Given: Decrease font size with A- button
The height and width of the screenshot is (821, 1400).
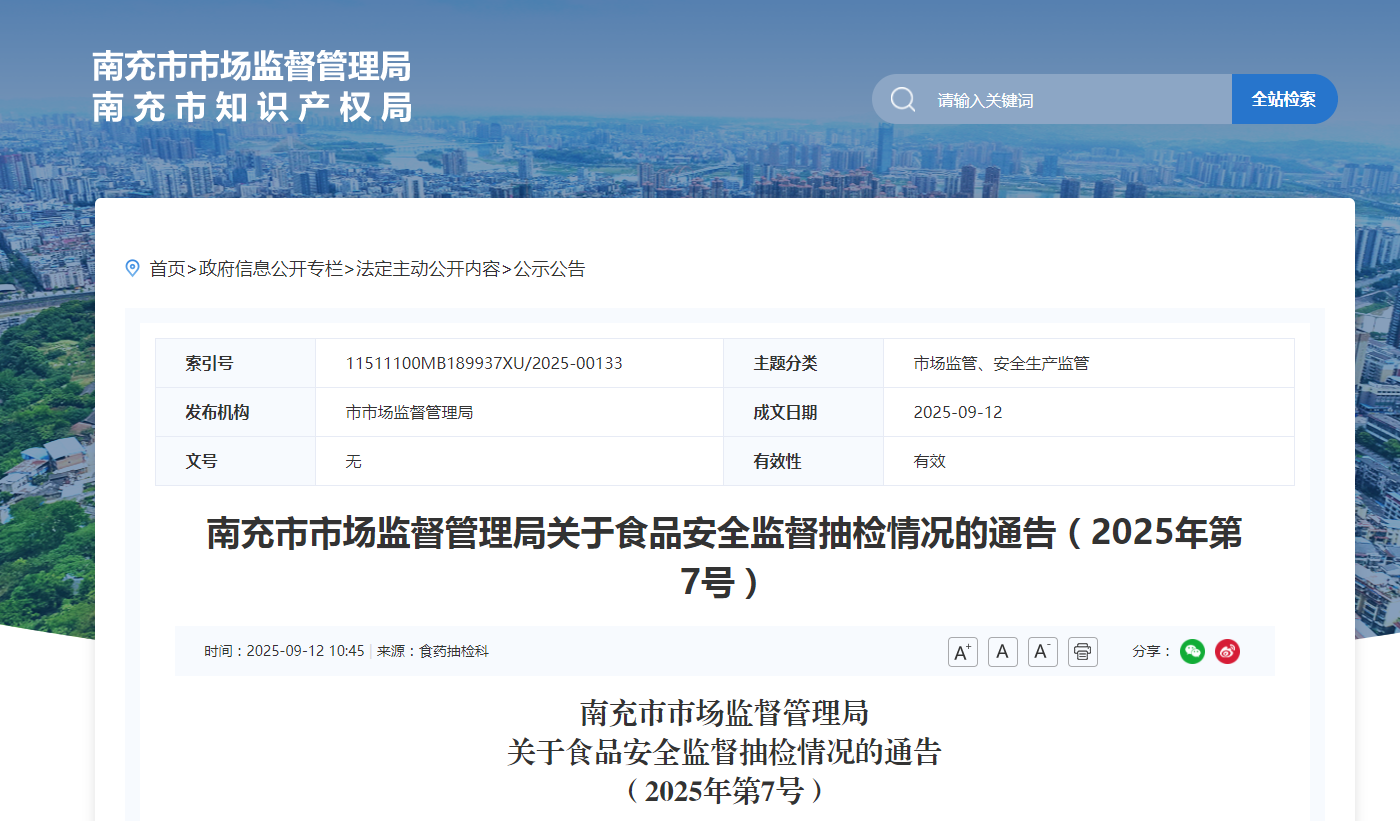Looking at the screenshot, I should click(1043, 652).
